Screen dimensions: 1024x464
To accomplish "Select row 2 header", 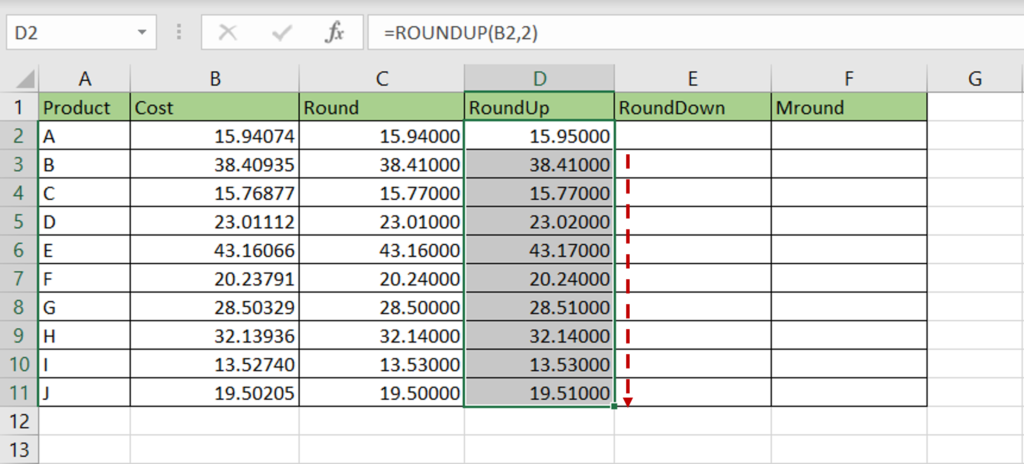I will point(19,136).
